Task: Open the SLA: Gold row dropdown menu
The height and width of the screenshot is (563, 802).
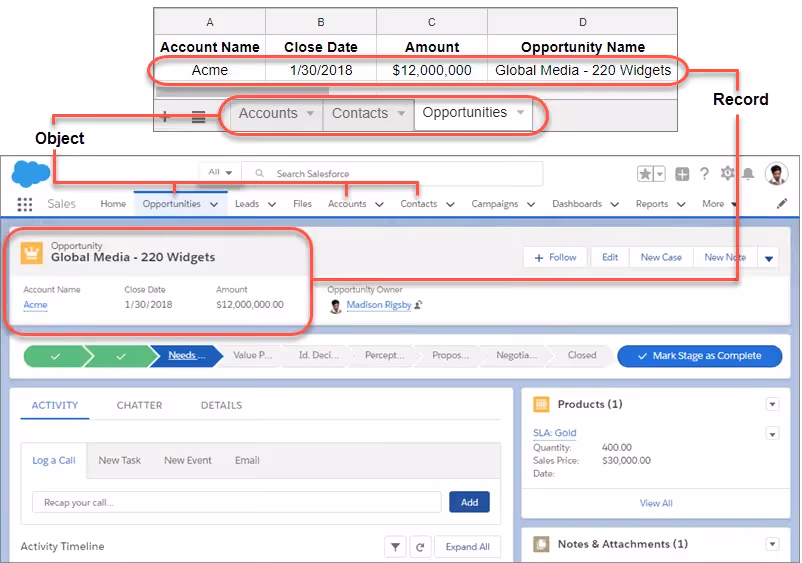Action: (x=772, y=434)
